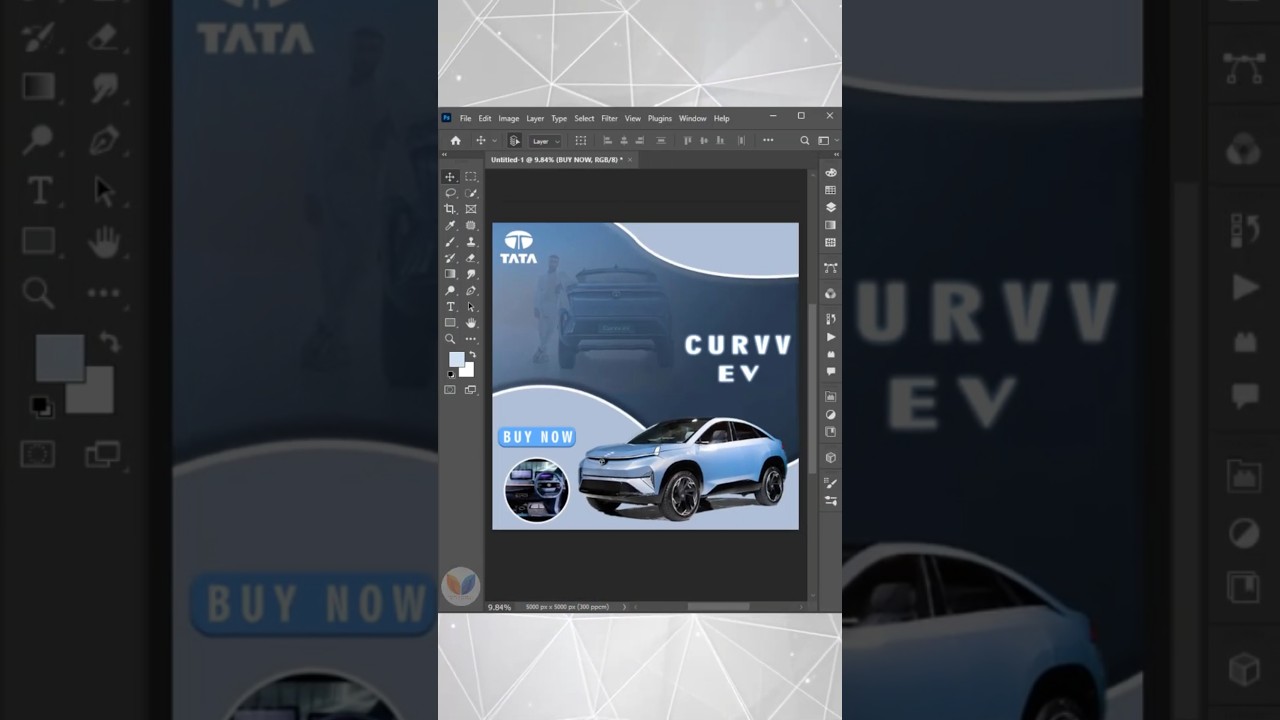Close the Untitled-1 document tab
This screenshot has width=1280, height=720.
point(630,160)
